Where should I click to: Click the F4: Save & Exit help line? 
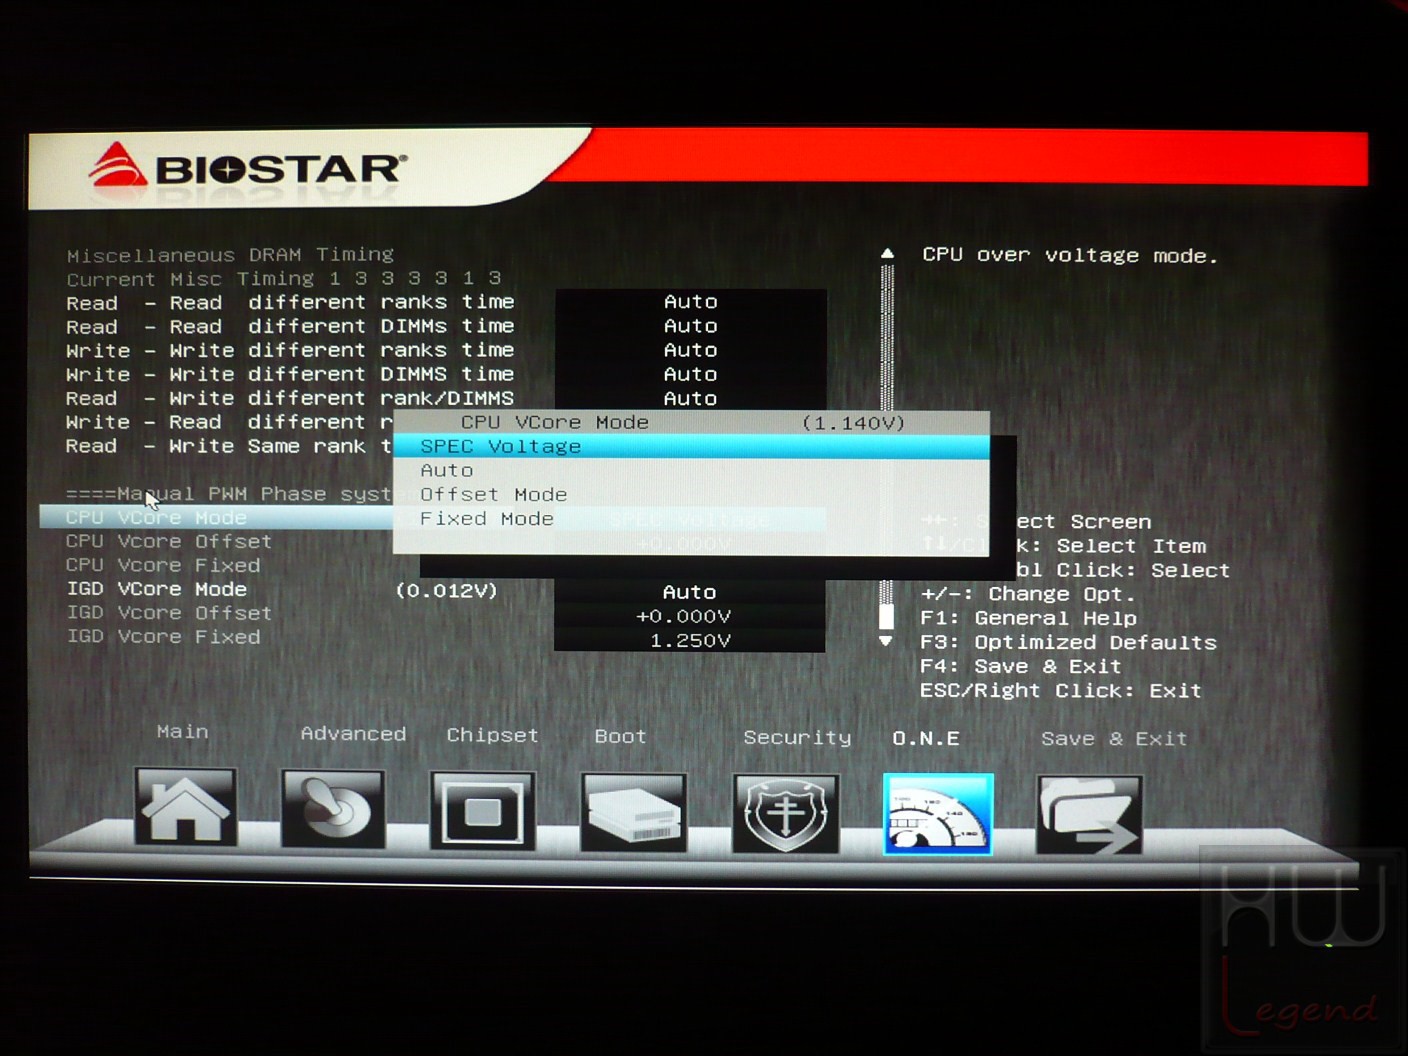pyautogui.click(x=1020, y=666)
